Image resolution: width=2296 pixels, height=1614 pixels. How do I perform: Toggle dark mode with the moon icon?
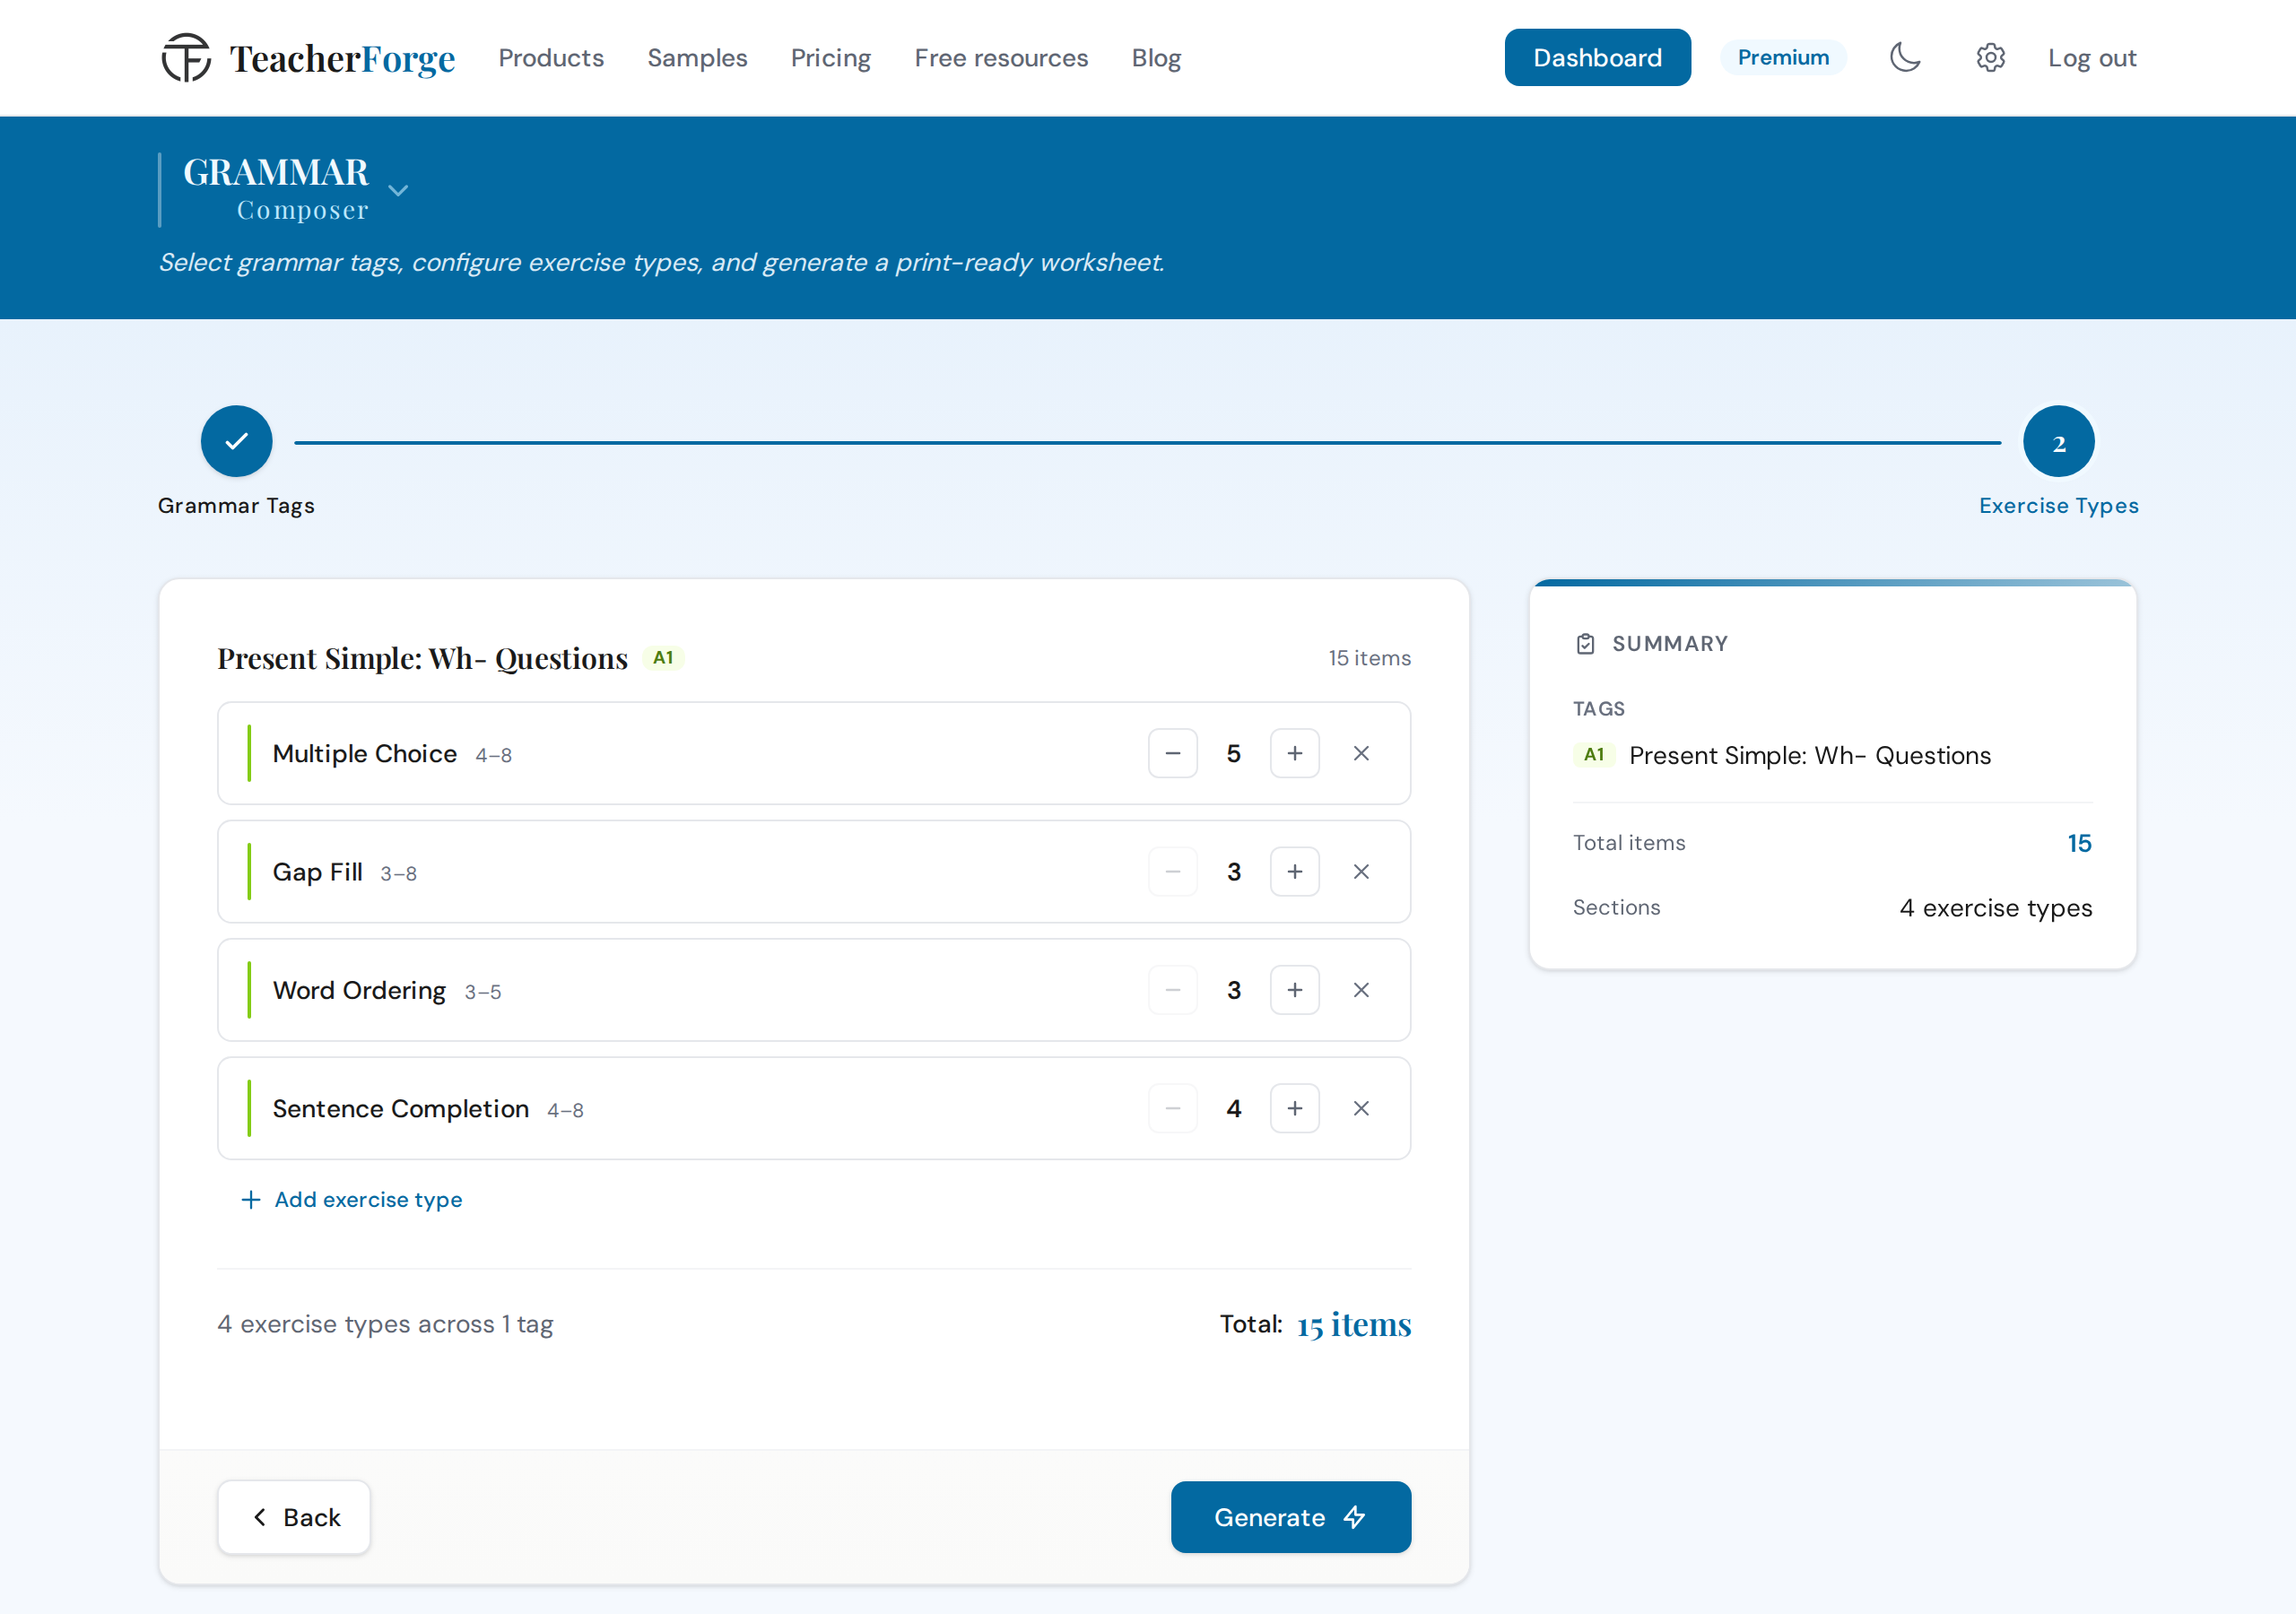pos(1905,57)
